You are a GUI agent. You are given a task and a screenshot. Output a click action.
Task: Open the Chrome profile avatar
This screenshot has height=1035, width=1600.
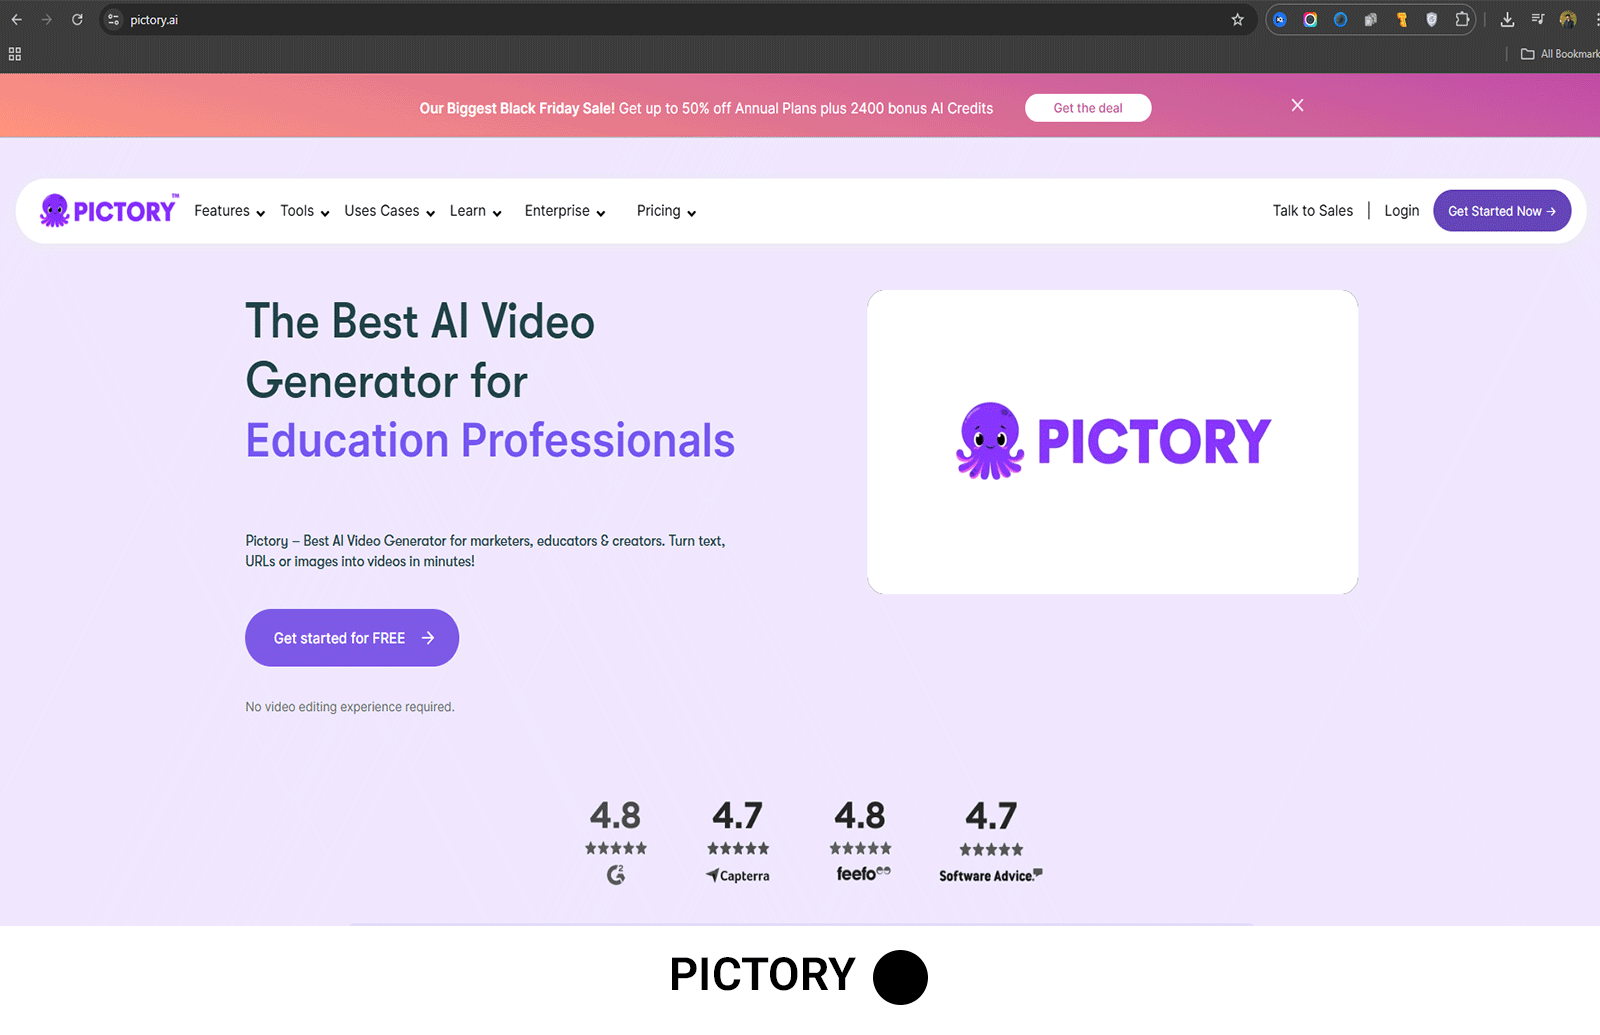click(1568, 20)
